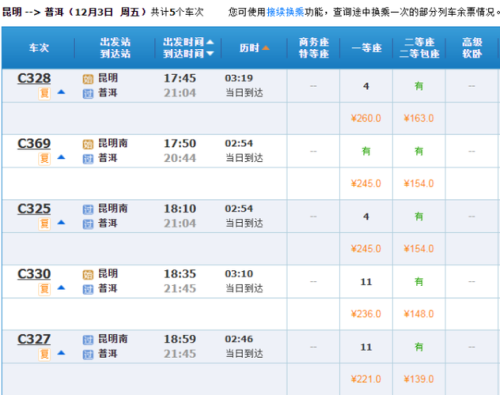
Task: Click station icon beside C325 昆明南
Action: (88, 210)
